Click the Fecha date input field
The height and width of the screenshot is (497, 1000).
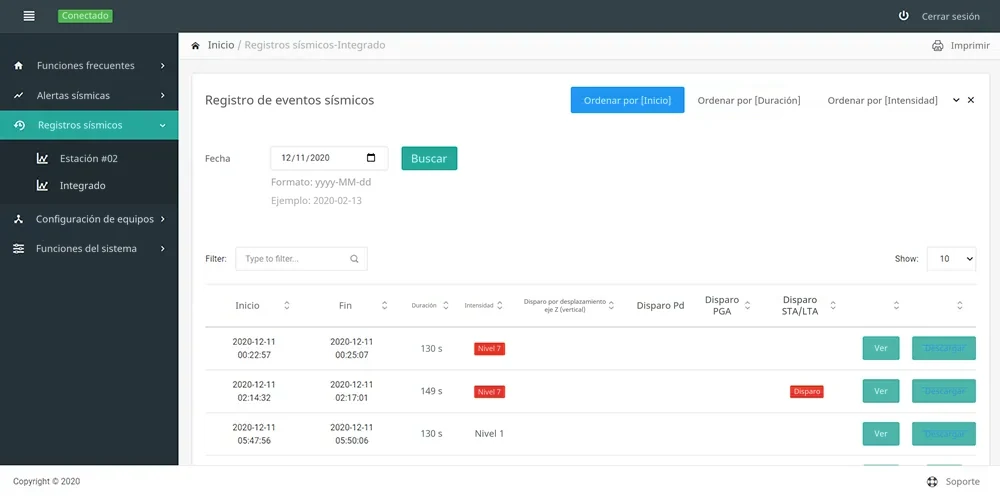(329, 158)
